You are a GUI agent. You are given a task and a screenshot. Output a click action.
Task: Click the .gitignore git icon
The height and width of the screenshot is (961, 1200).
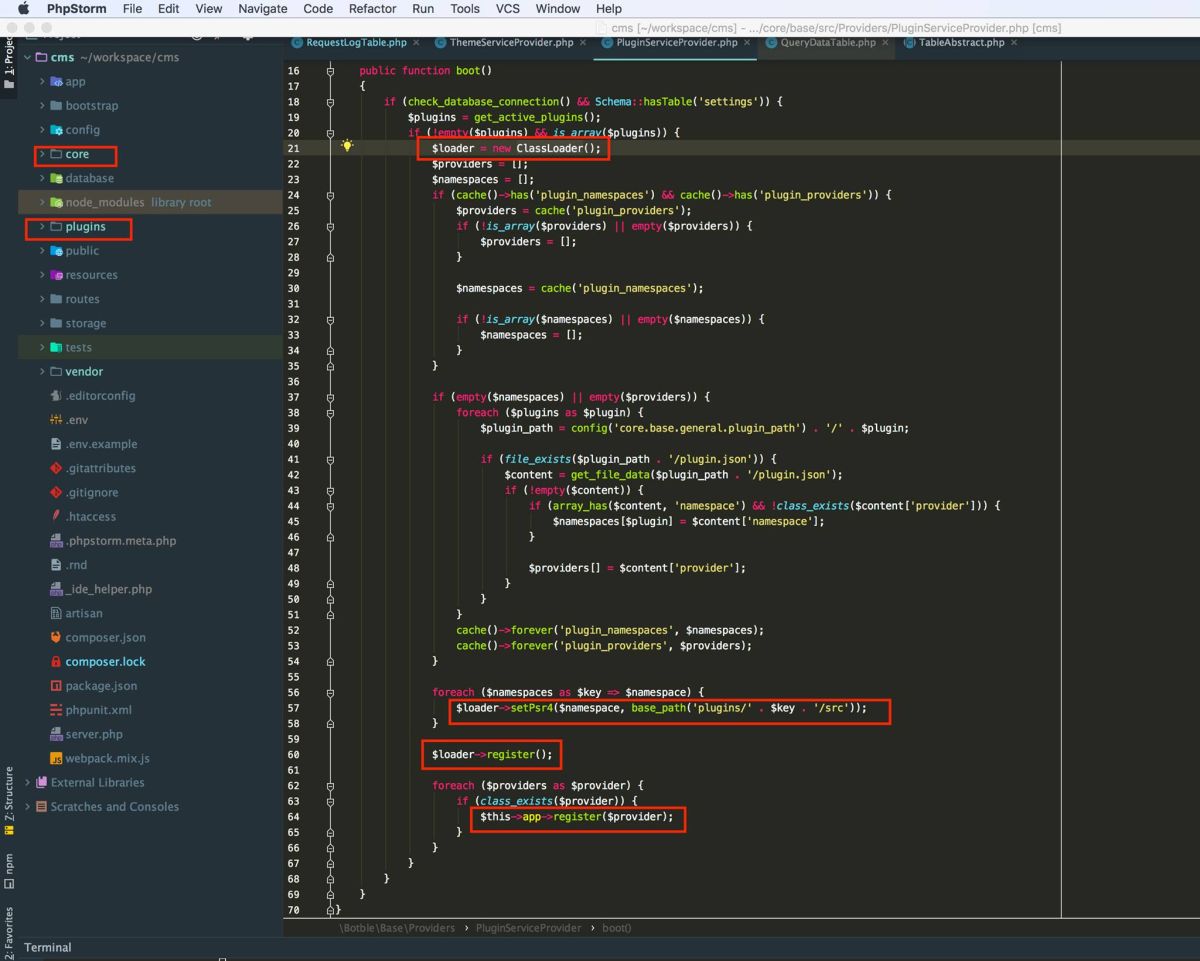(x=56, y=493)
